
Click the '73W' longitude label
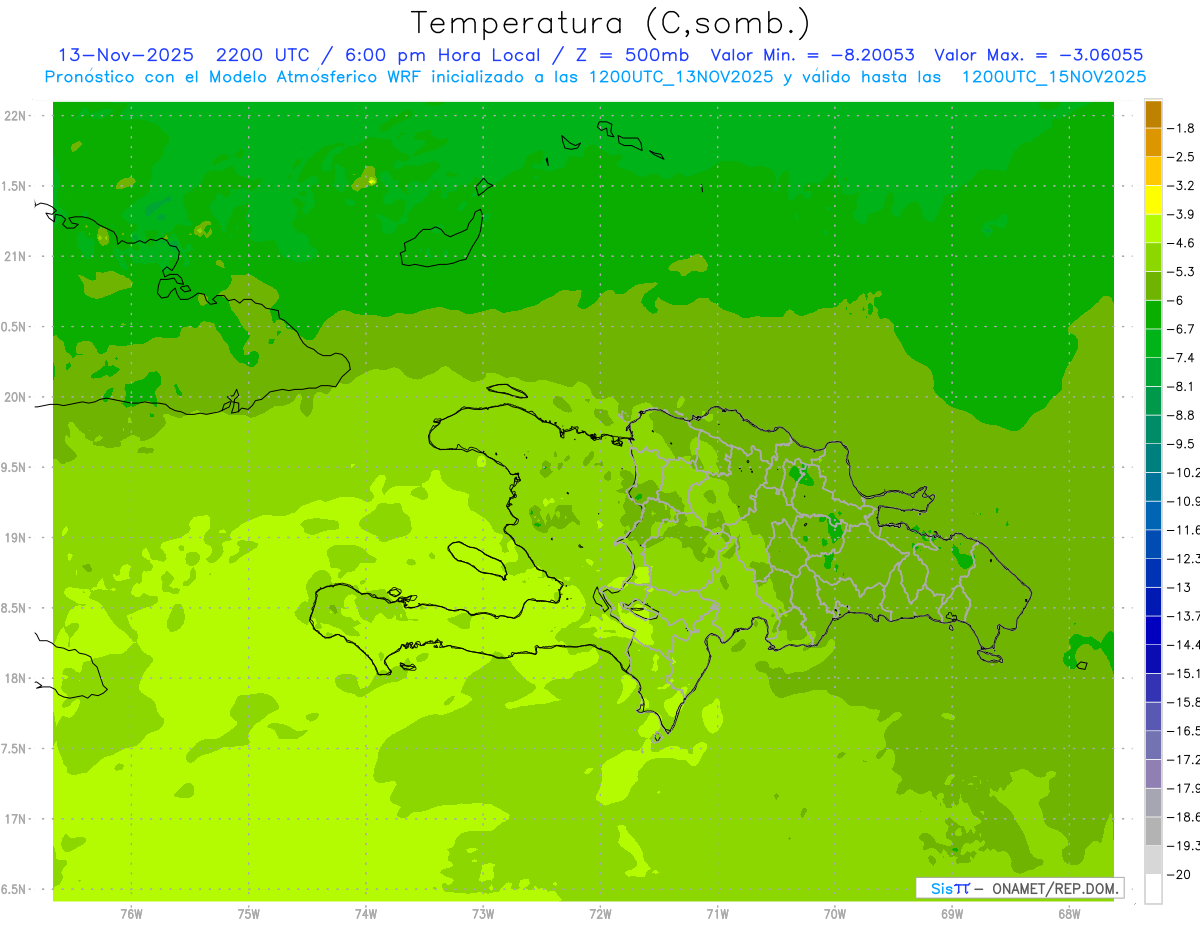coord(483,914)
